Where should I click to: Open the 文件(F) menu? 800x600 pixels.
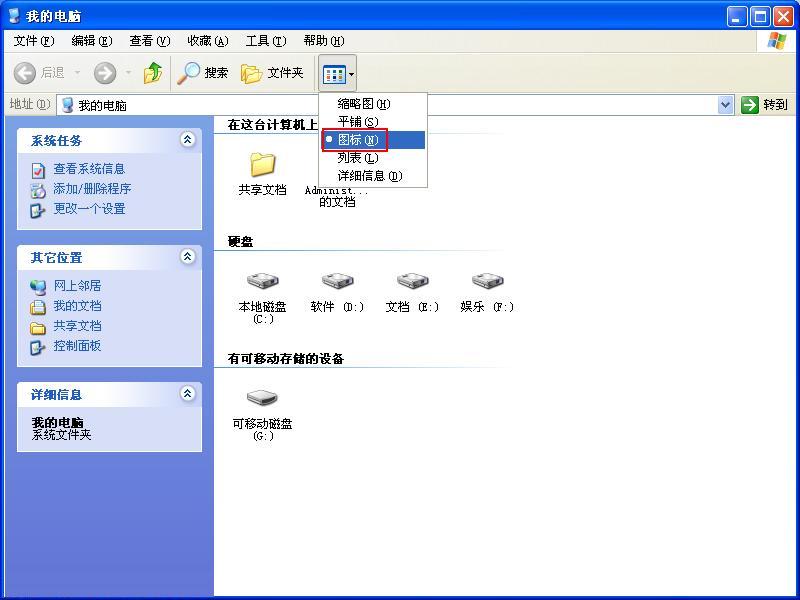point(34,41)
